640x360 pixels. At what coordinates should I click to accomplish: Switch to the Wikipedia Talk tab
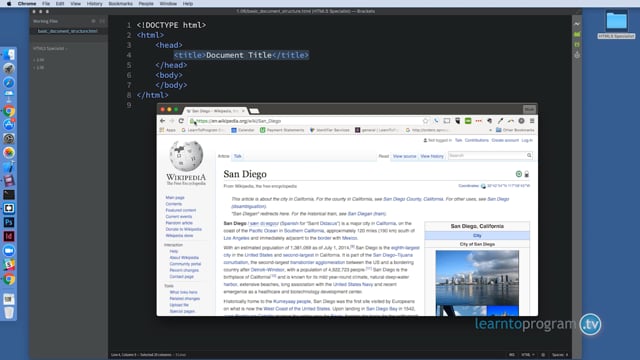(238, 156)
